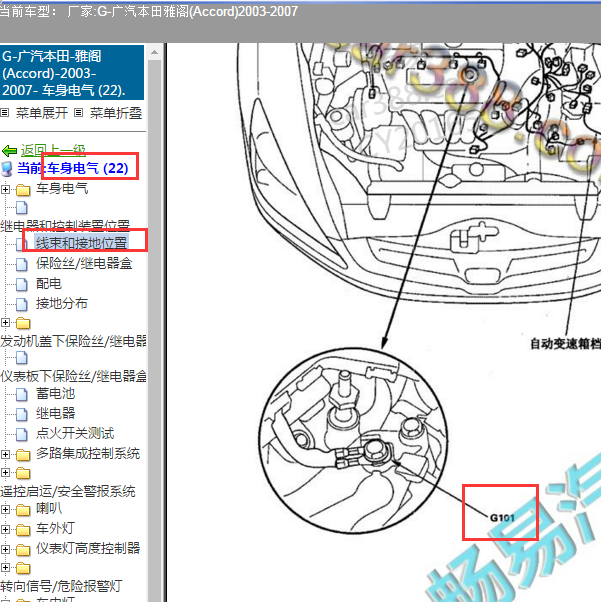The width and height of the screenshot is (601, 602).
Task: Click folder icon above 发动机盖下保险丝/继电器
Action: point(23,323)
